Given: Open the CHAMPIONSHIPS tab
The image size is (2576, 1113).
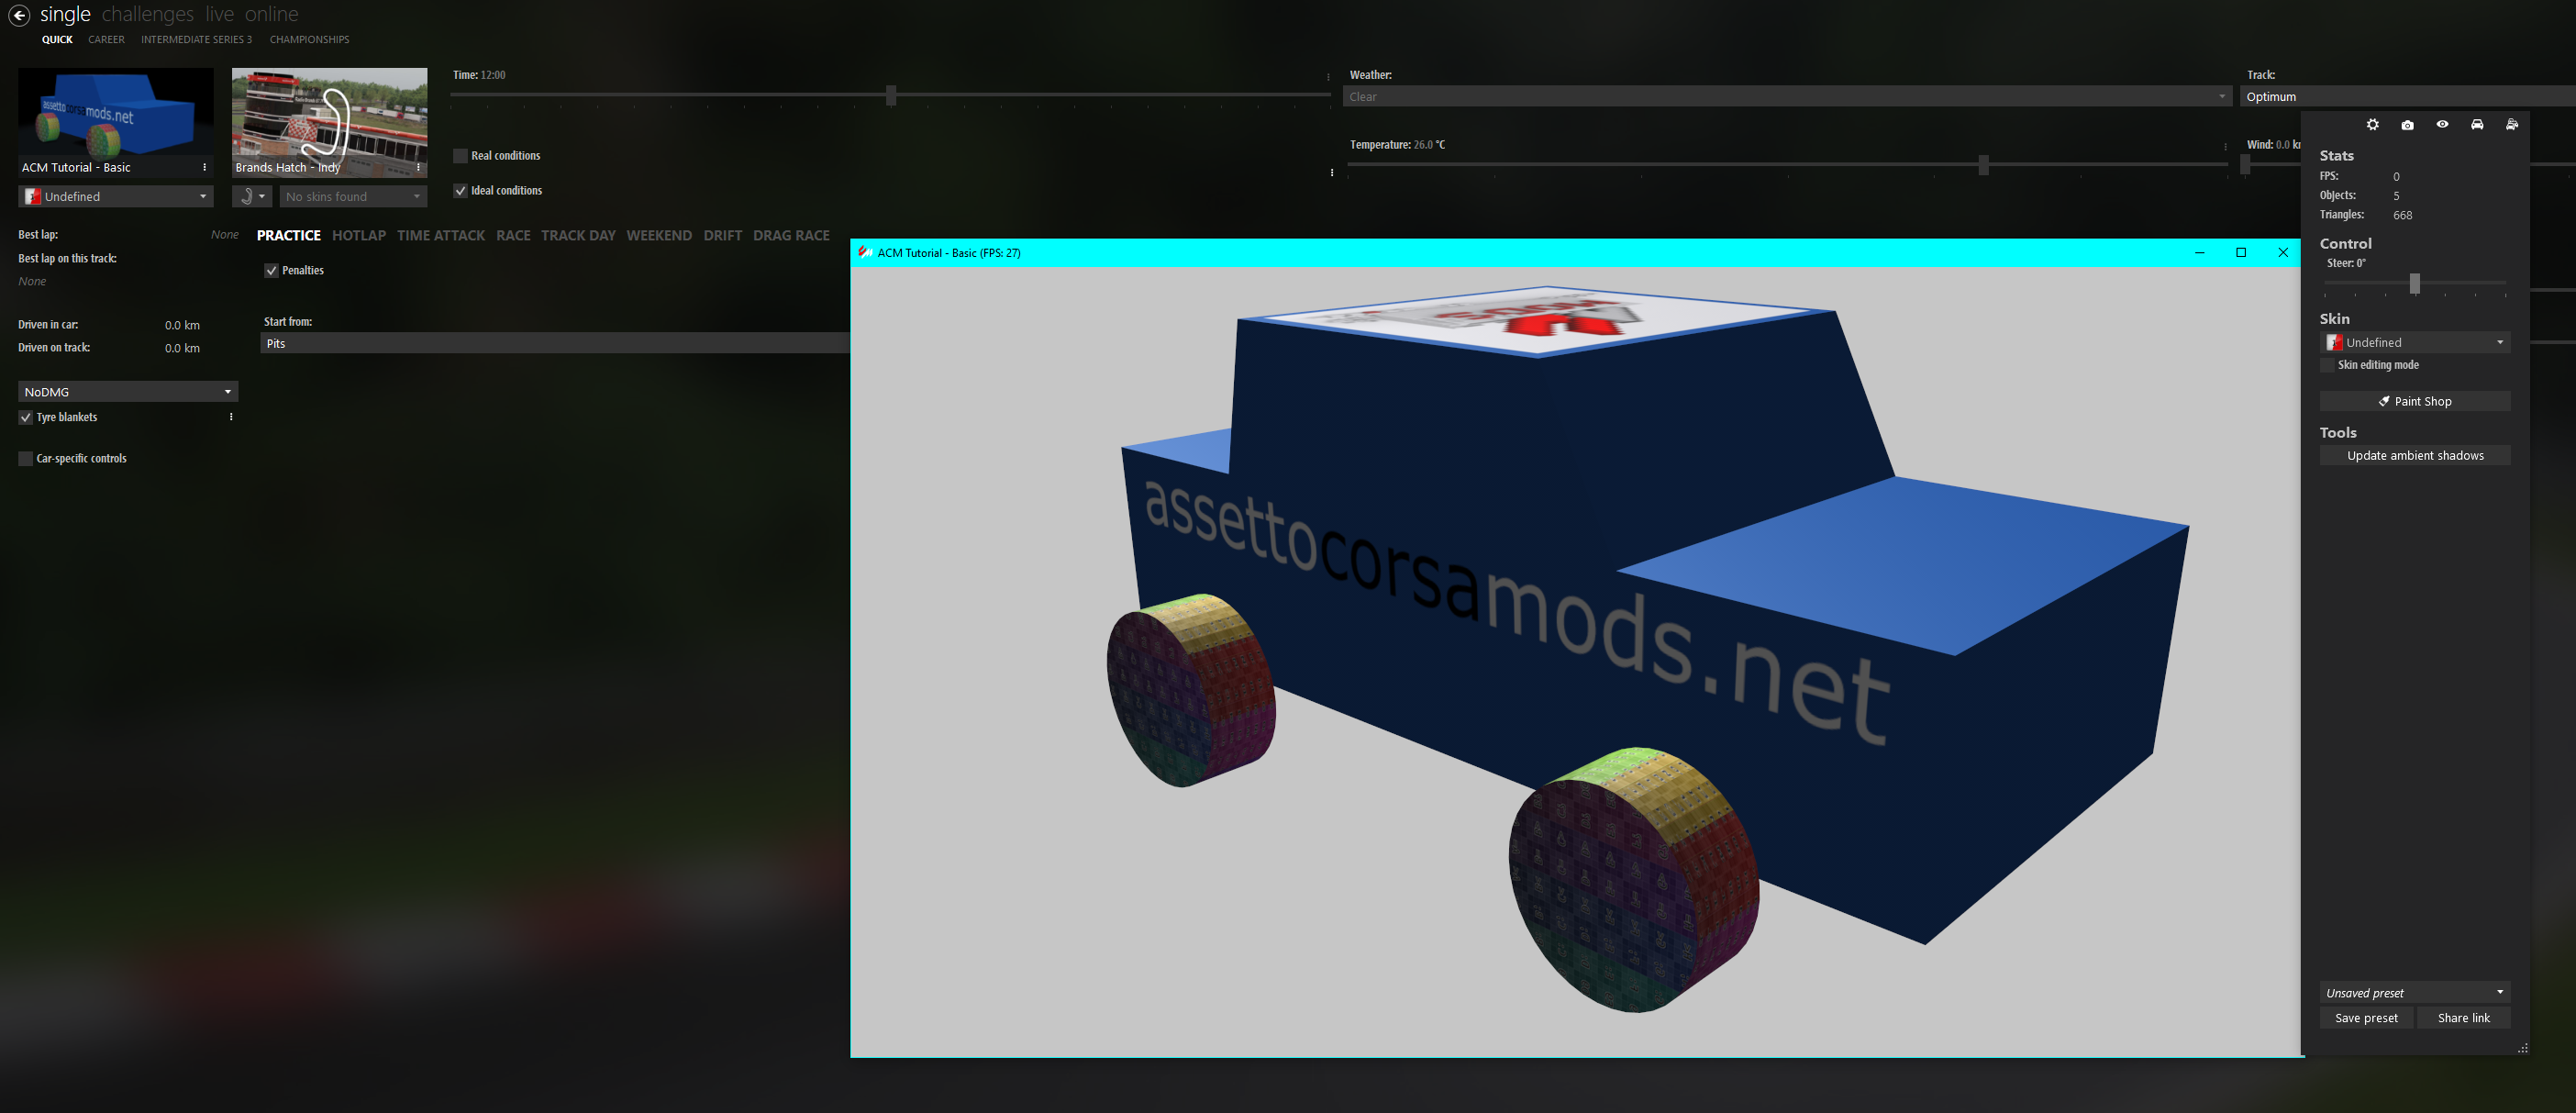Looking at the screenshot, I should point(309,39).
